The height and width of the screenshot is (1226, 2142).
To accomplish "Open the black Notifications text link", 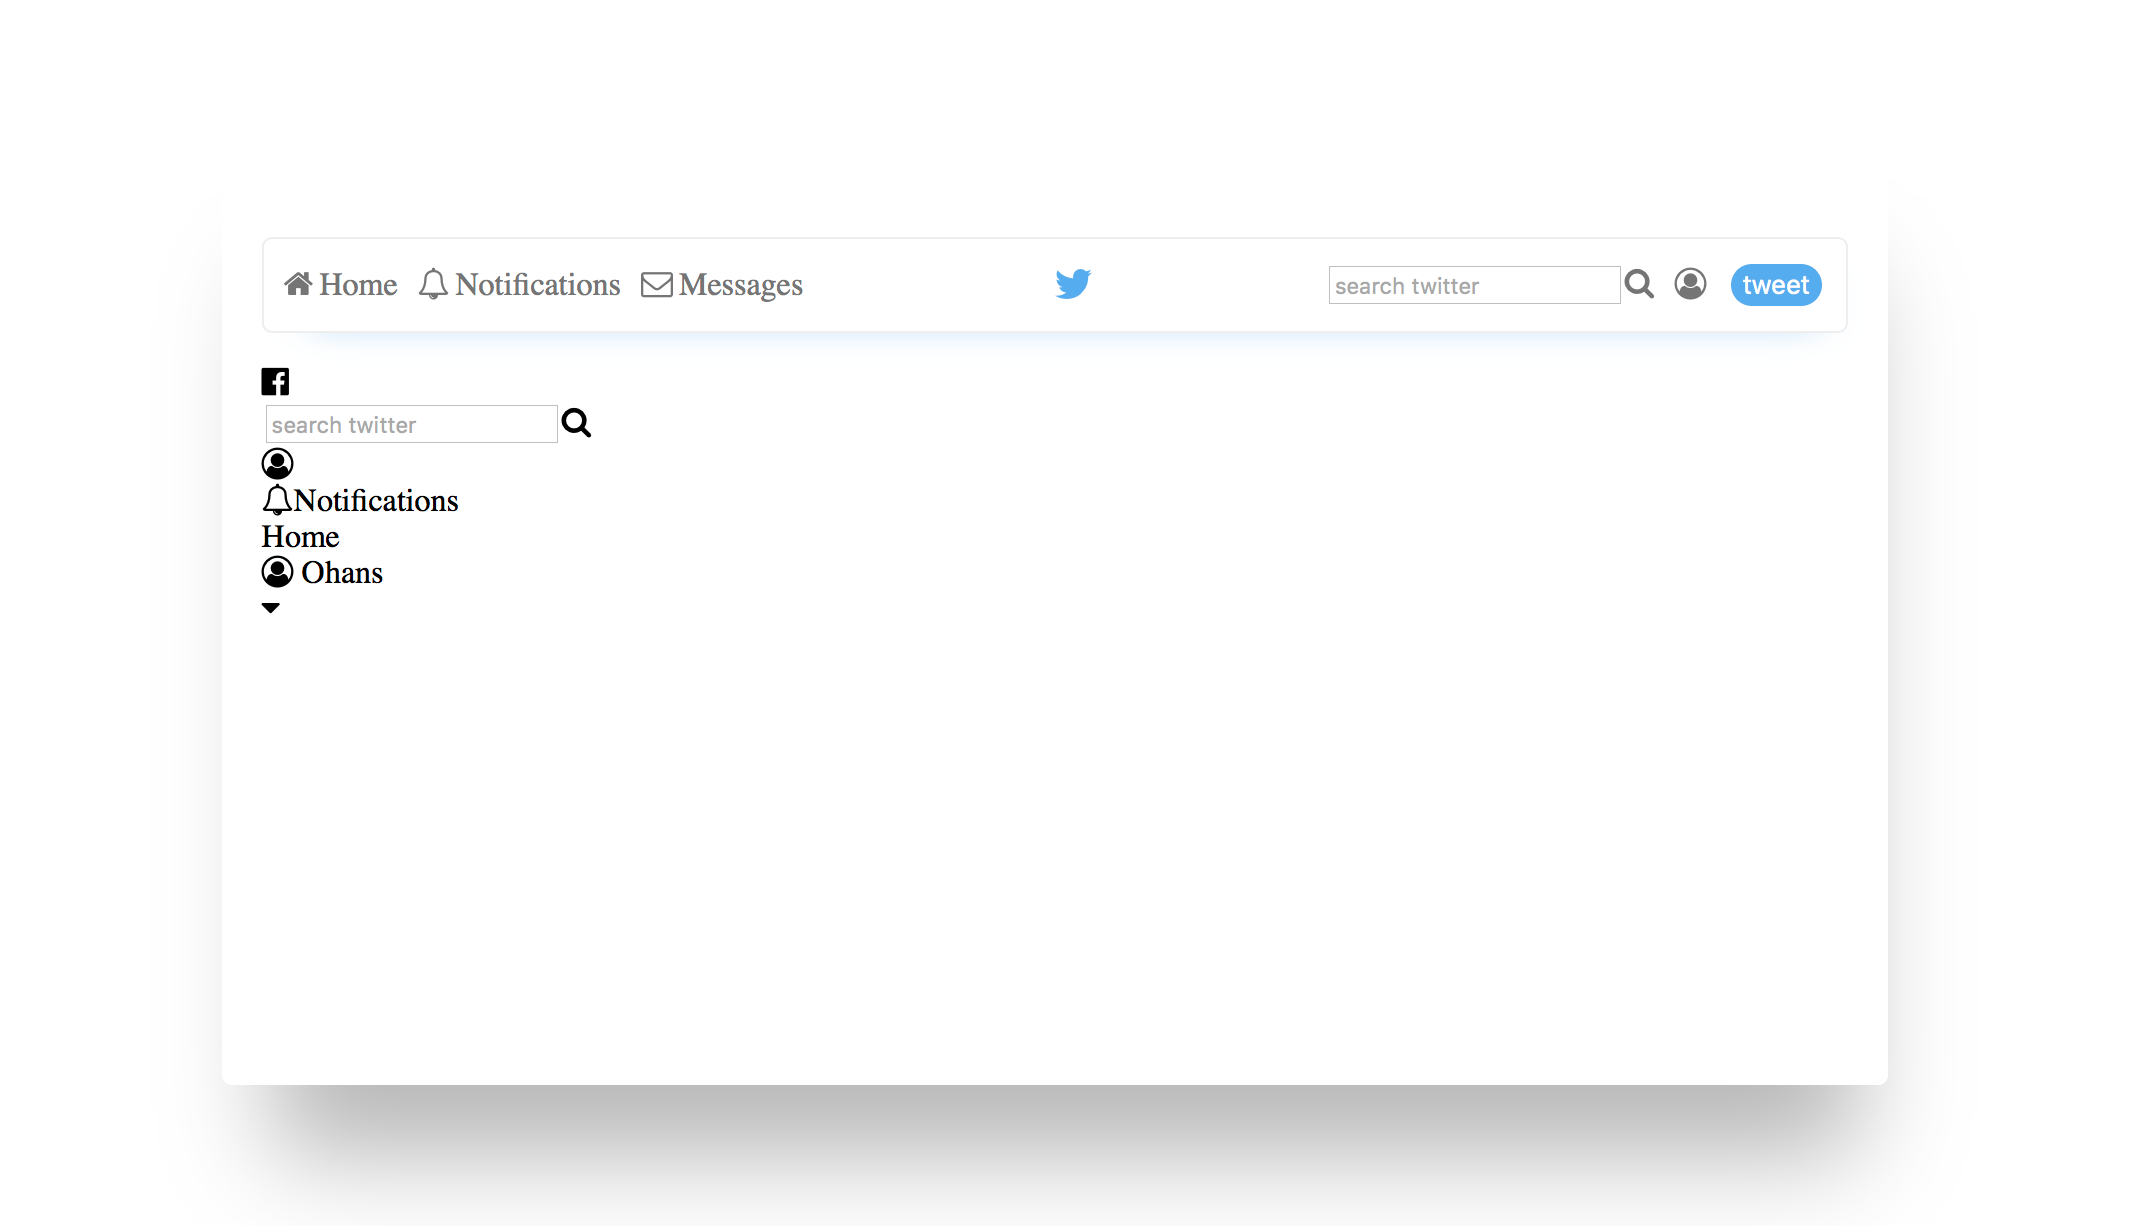I will tap(376, 500).
